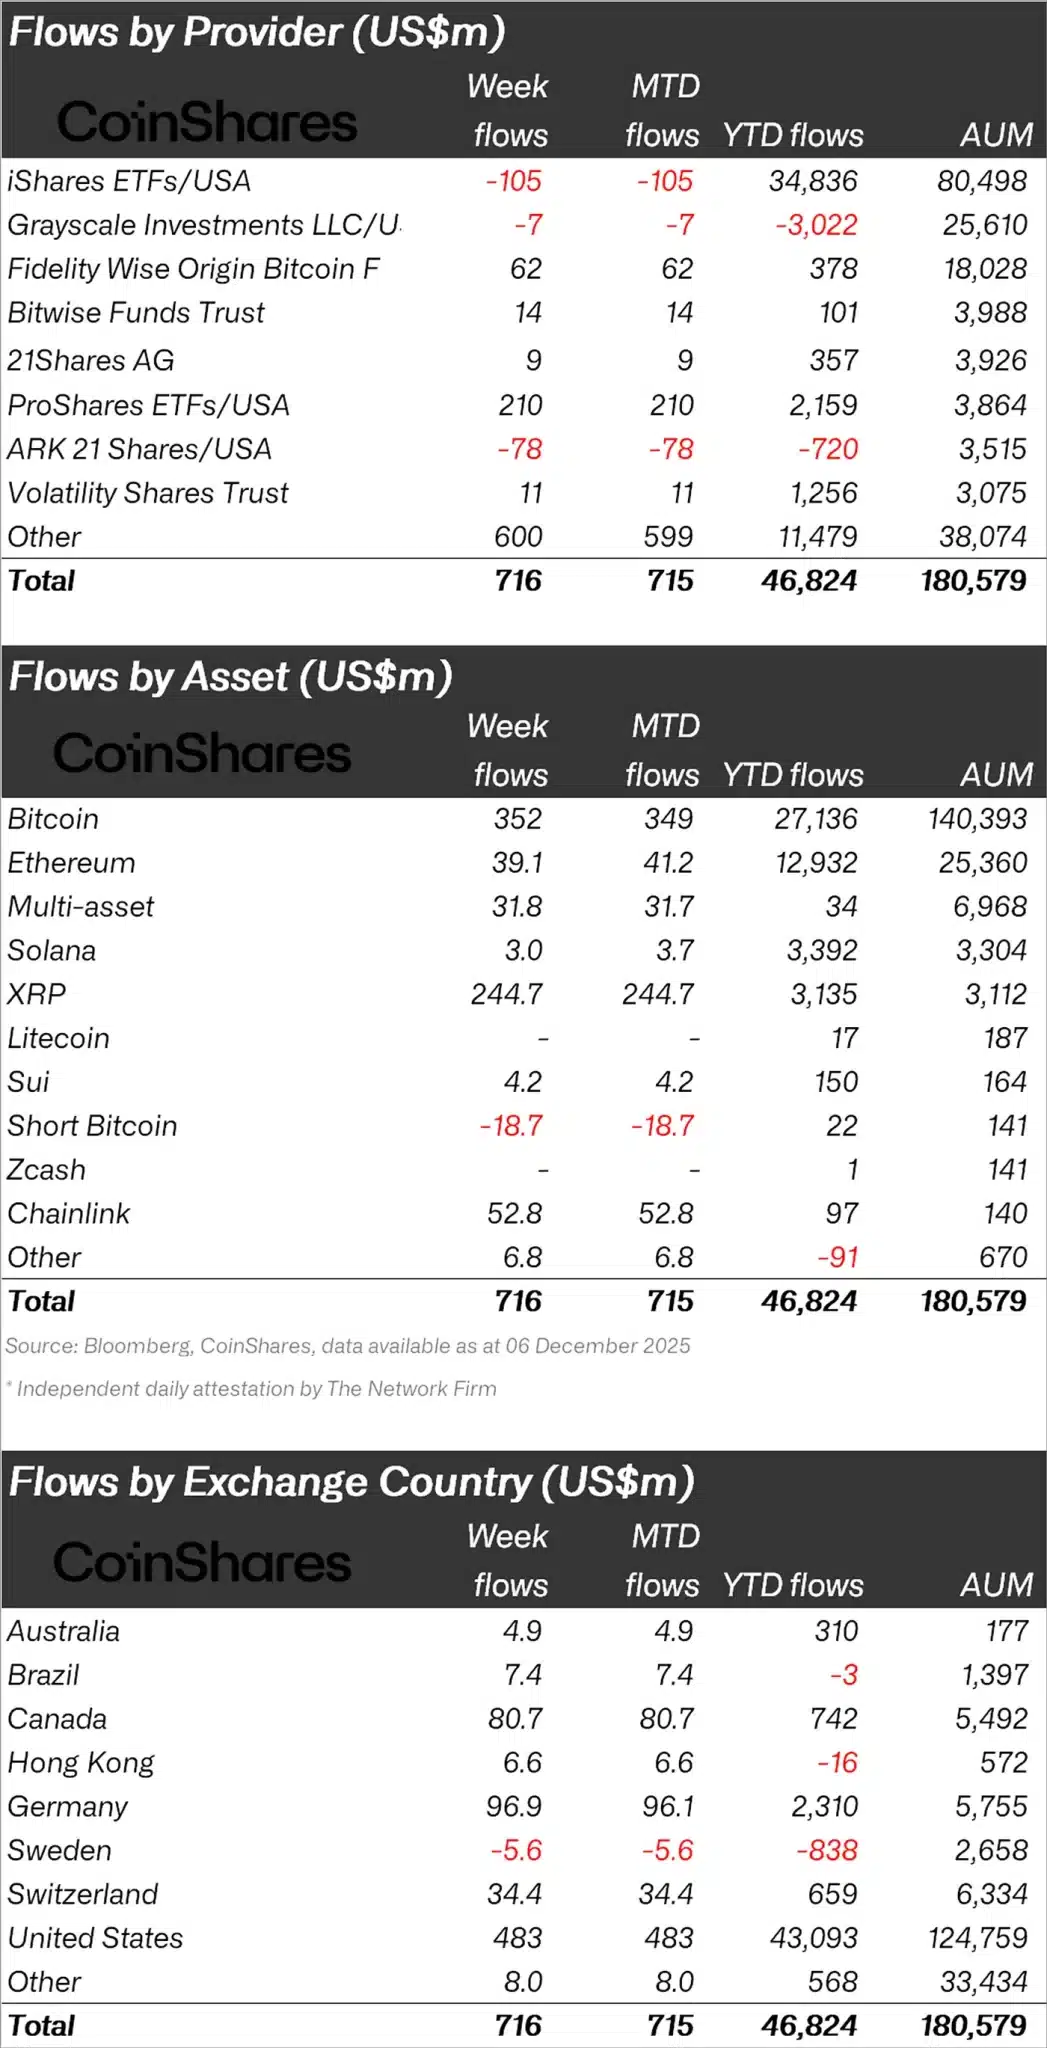
Task: Click YTD flows header in Flows by Provider table
Action: coord(793,135)
